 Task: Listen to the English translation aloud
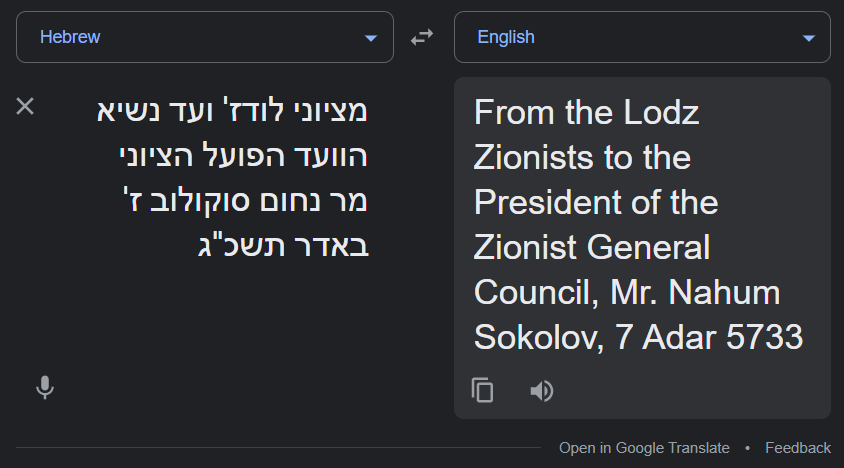[x=541, y=390]
